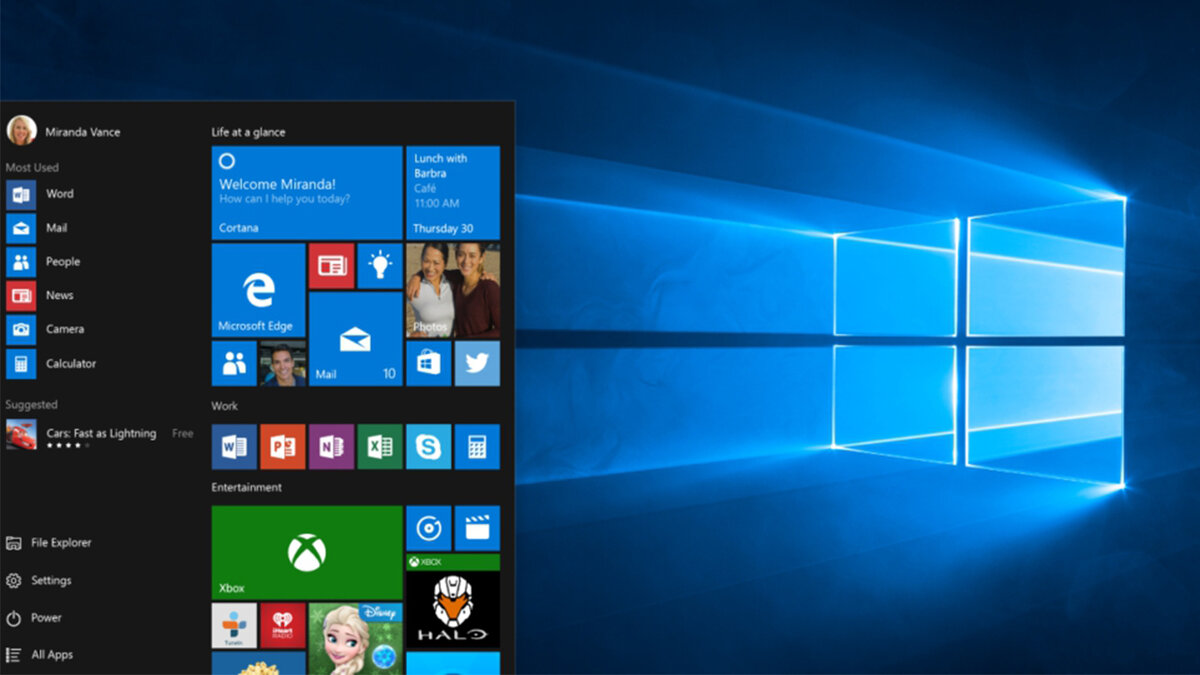Open the Groove Music disc tile
Screen dimensions: 1200x675
(x=428, y=528)
